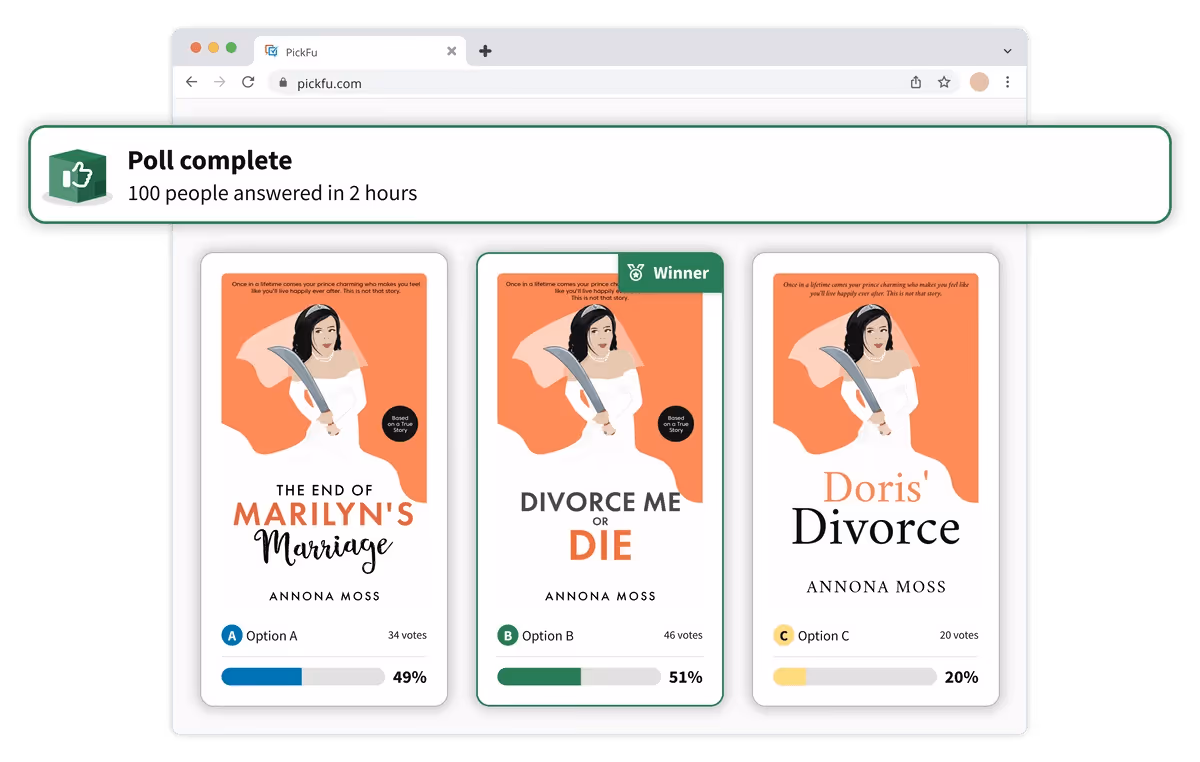Click the green Option B progress bar
Image resolution: width=1200 pixels, height=762 pixels.
579,677
